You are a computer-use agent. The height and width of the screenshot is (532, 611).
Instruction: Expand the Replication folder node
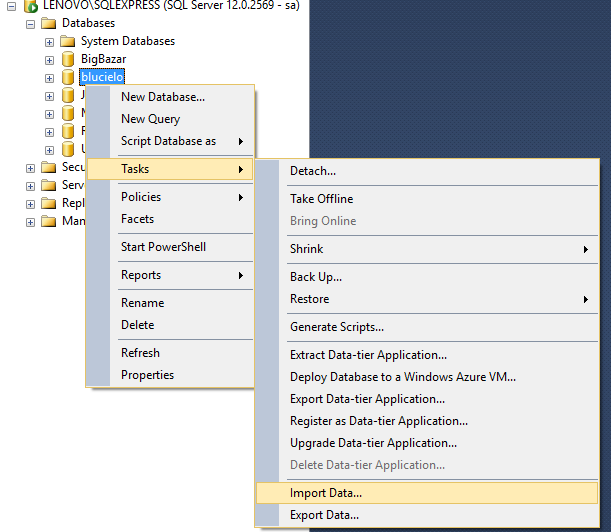pos(30,204)
